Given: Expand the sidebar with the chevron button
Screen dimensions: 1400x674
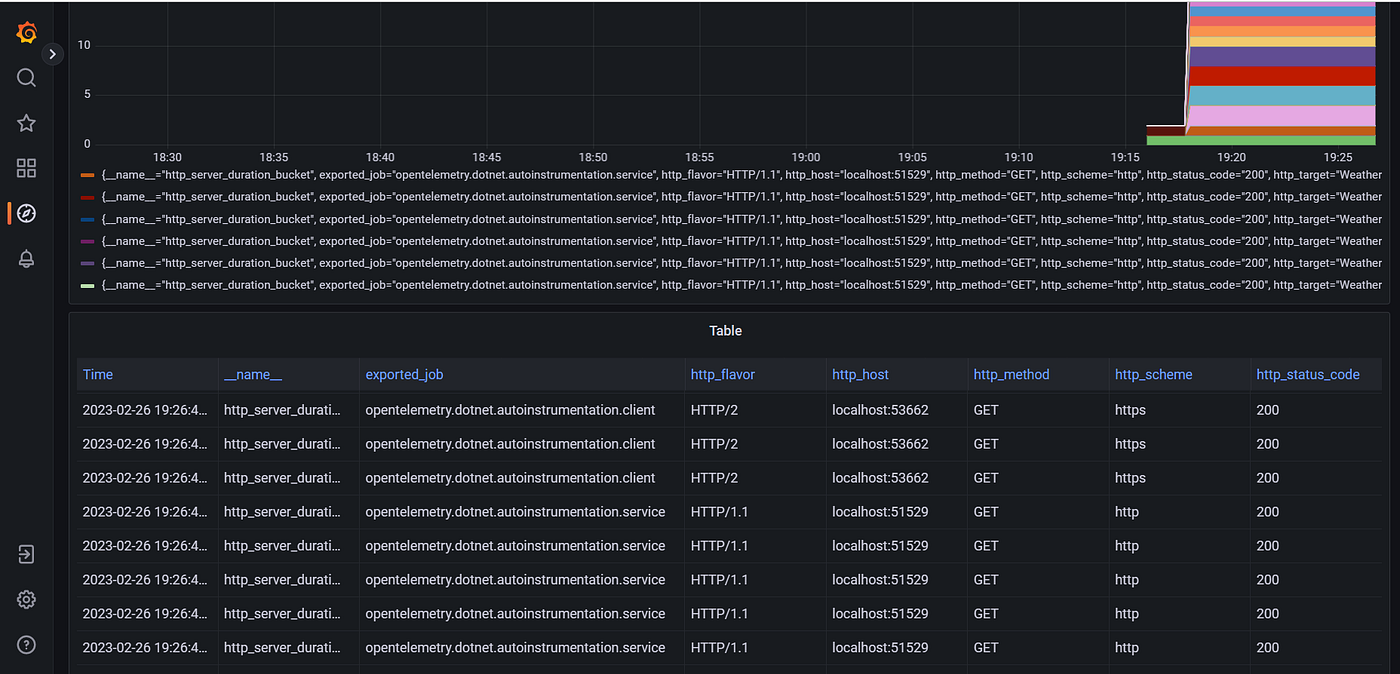Looking at the screenshot, I should pos(53,54).
